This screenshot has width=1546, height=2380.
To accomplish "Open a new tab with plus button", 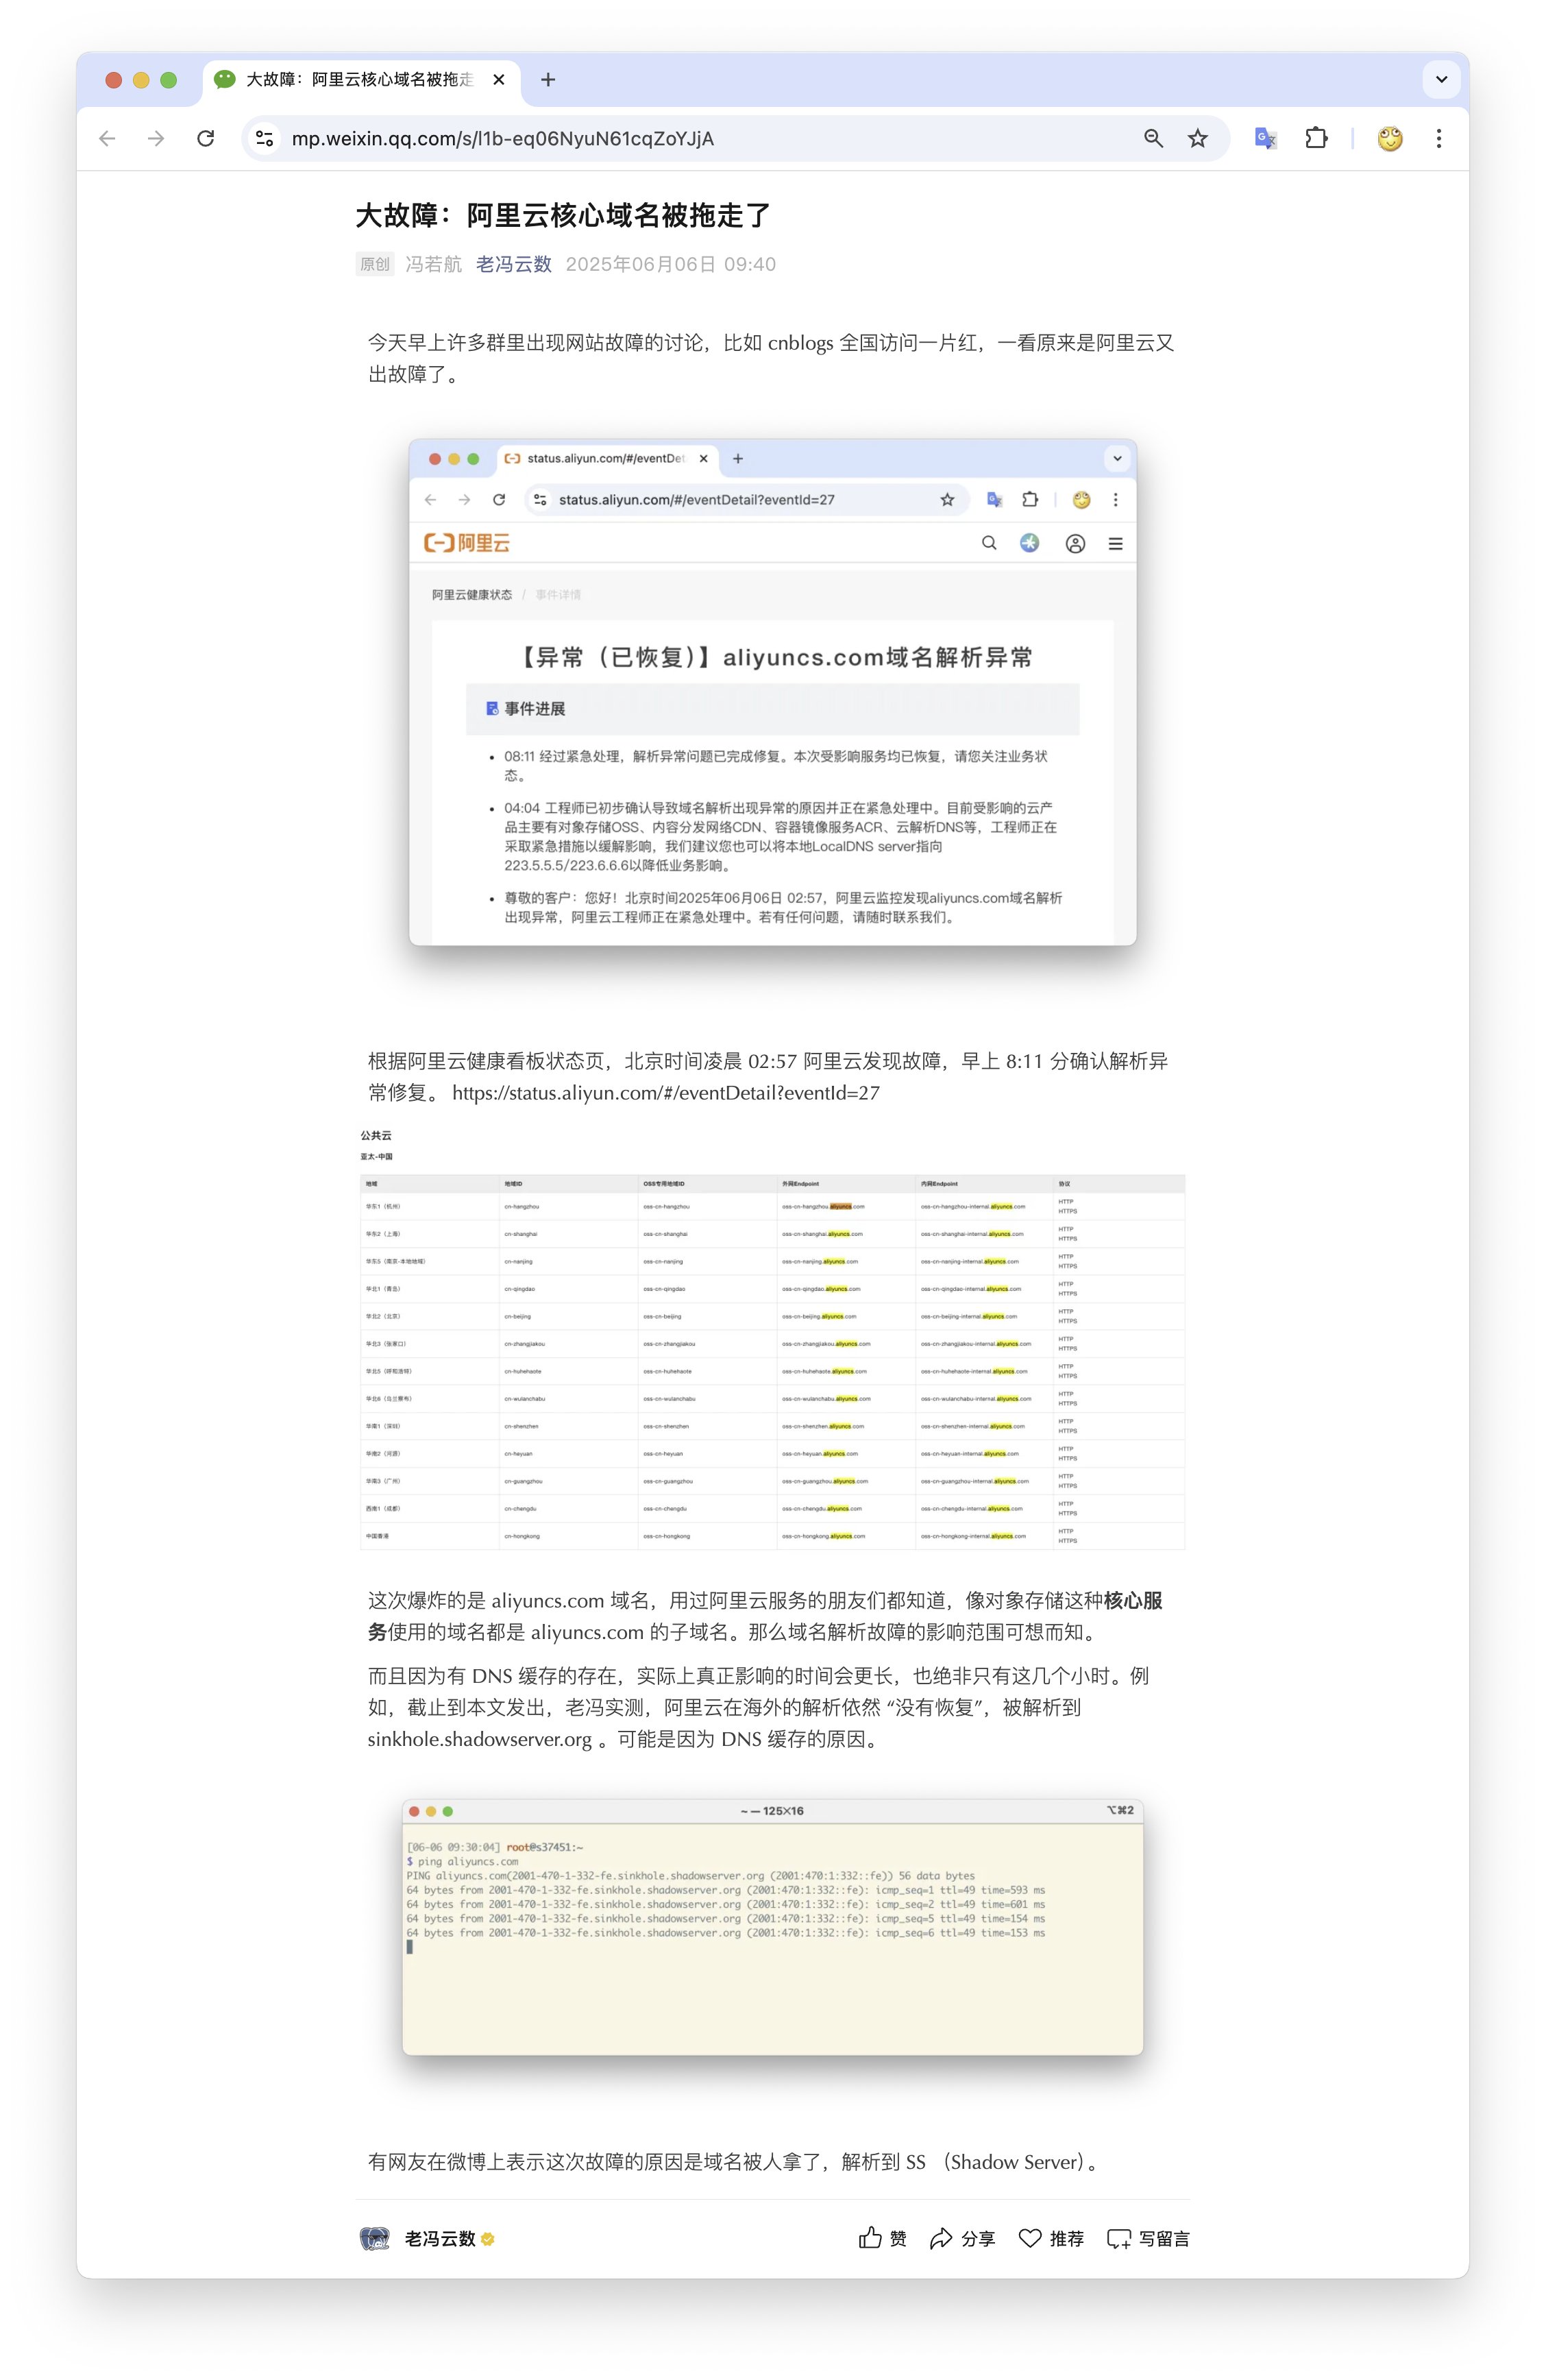I will pyautogui.click(x=548, y=80).
